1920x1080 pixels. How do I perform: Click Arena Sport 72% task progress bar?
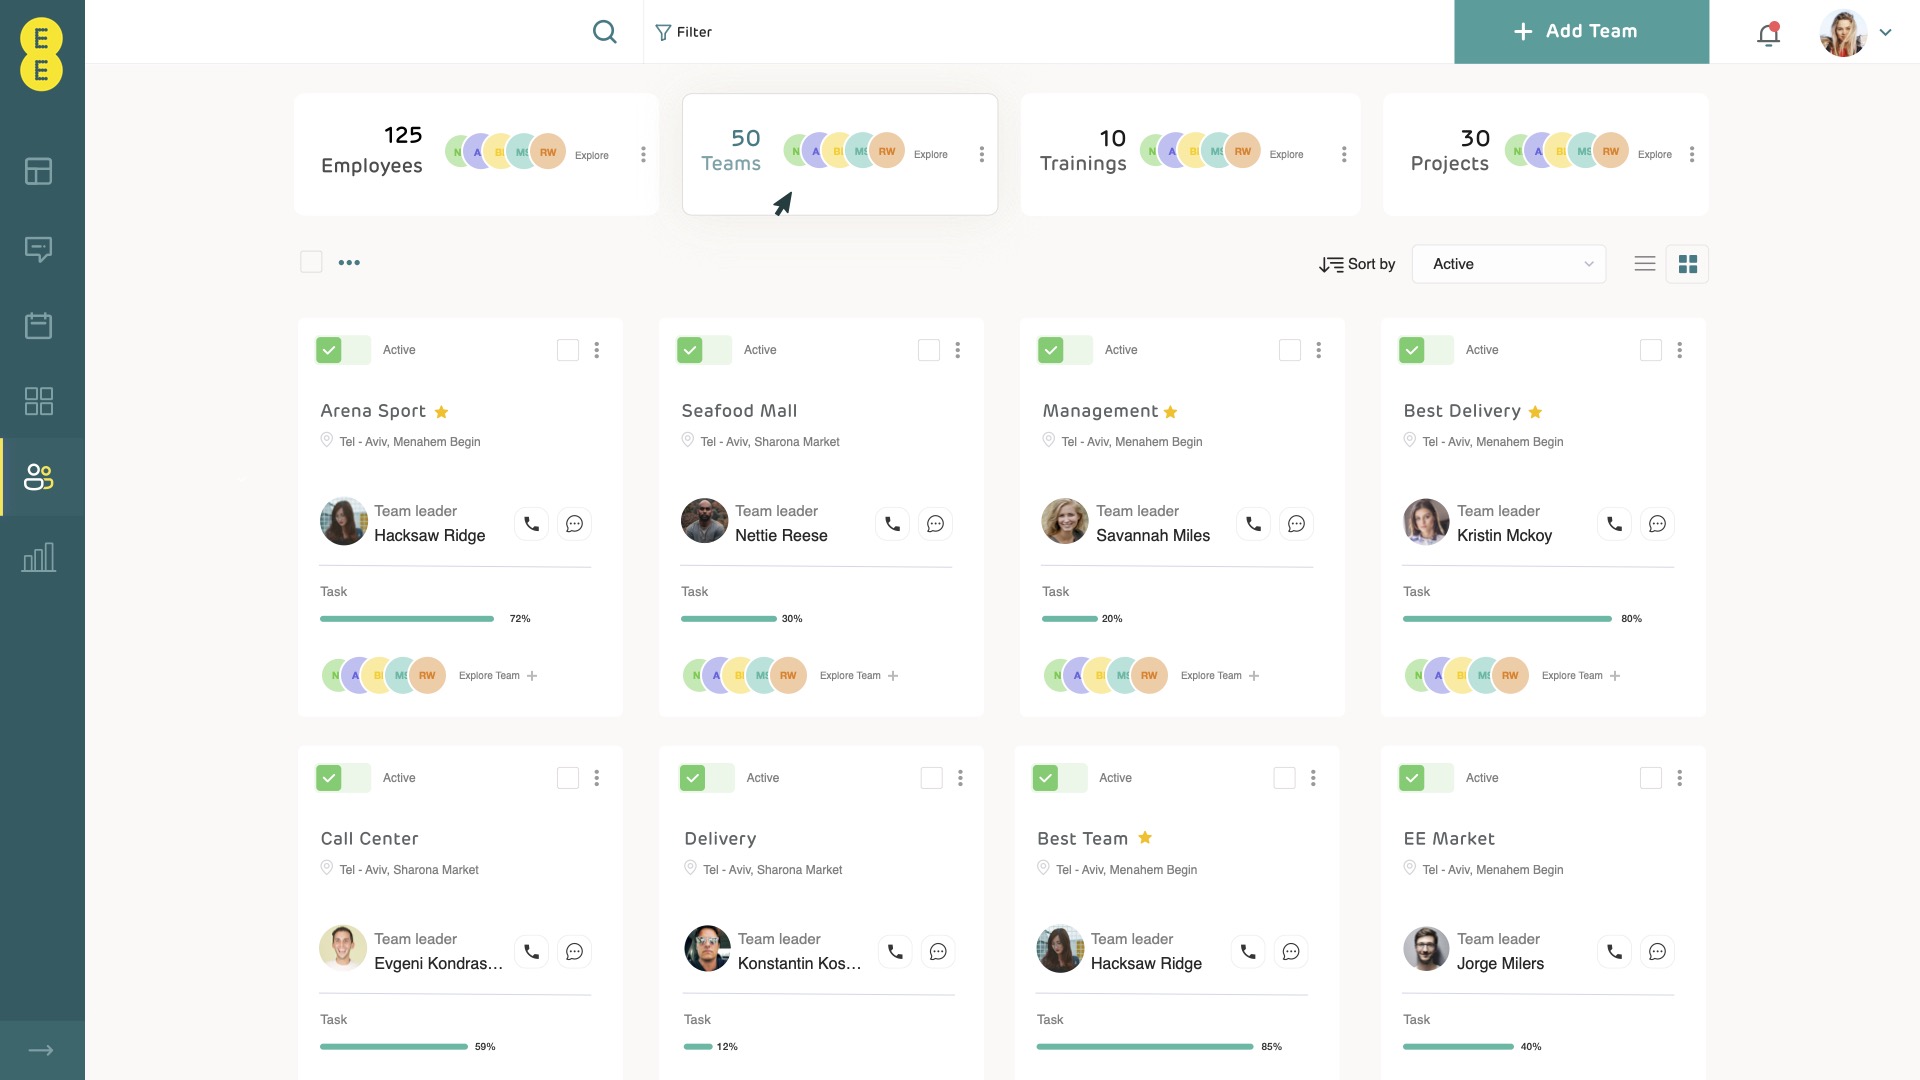(x=407, y=619)
